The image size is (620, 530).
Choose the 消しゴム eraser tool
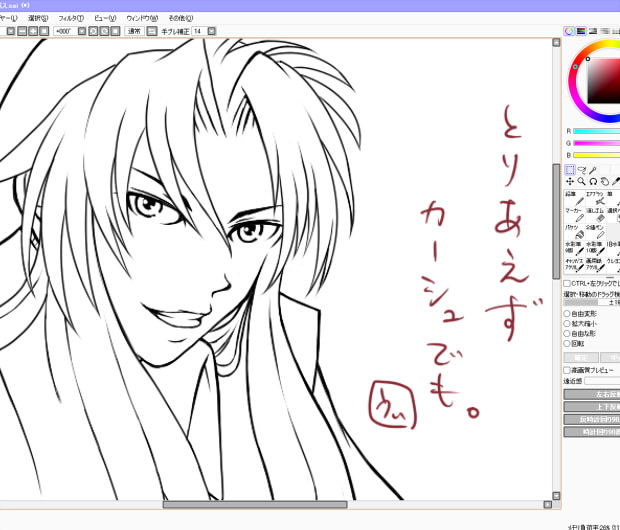pyautogui.click(x=595, y=215)
